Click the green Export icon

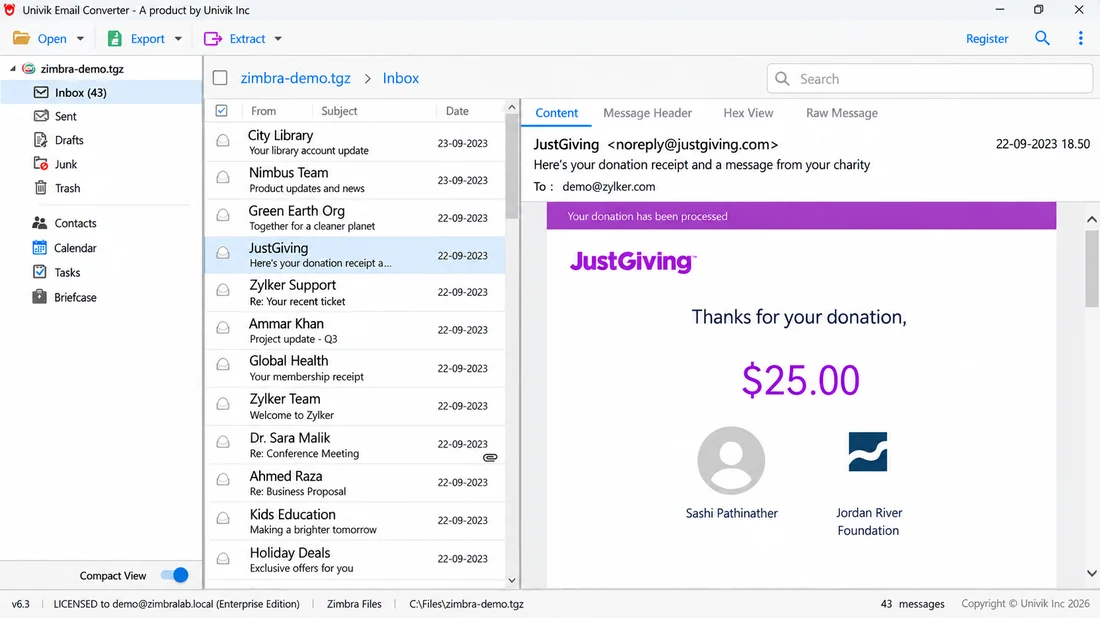pyautogui.click(x=114, y=39)
